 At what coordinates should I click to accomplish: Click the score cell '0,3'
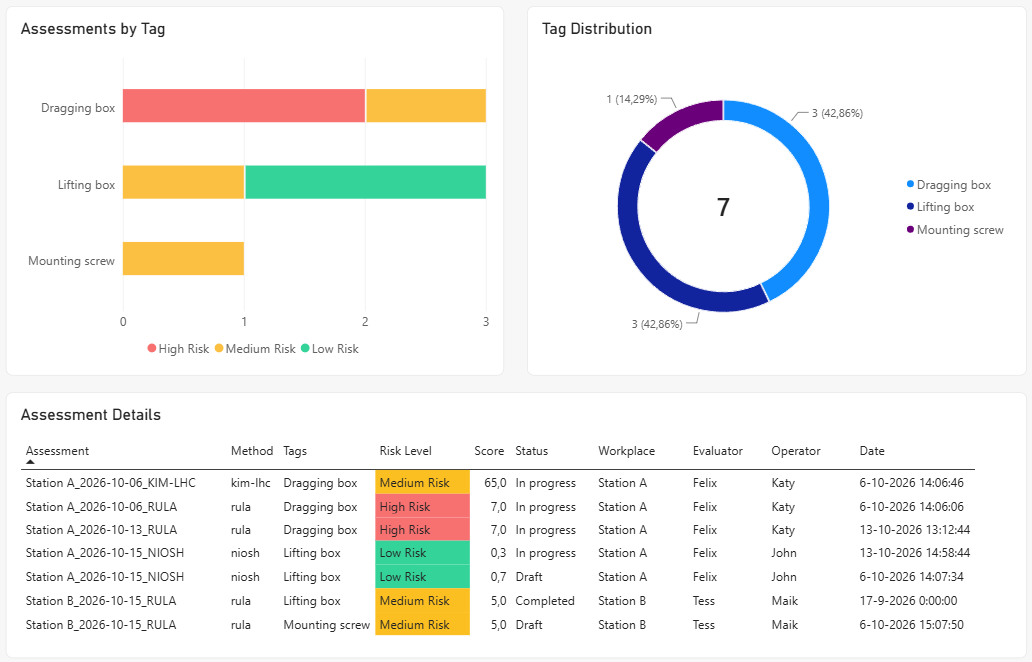click(x=498, y=553)
